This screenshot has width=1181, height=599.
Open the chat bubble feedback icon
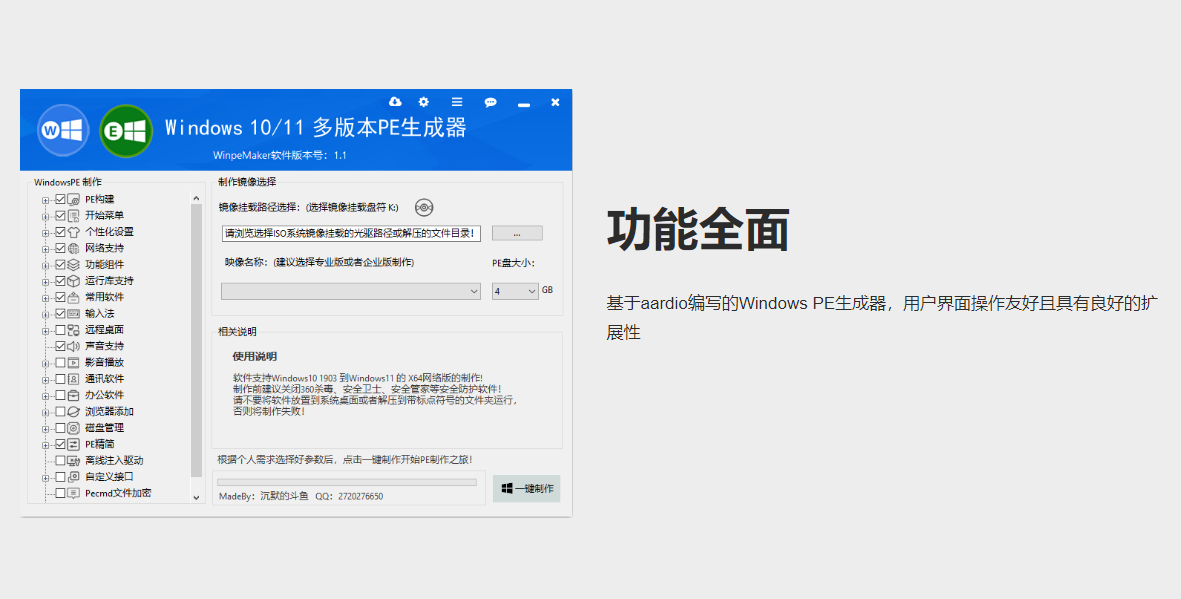[x=490, y=102]
